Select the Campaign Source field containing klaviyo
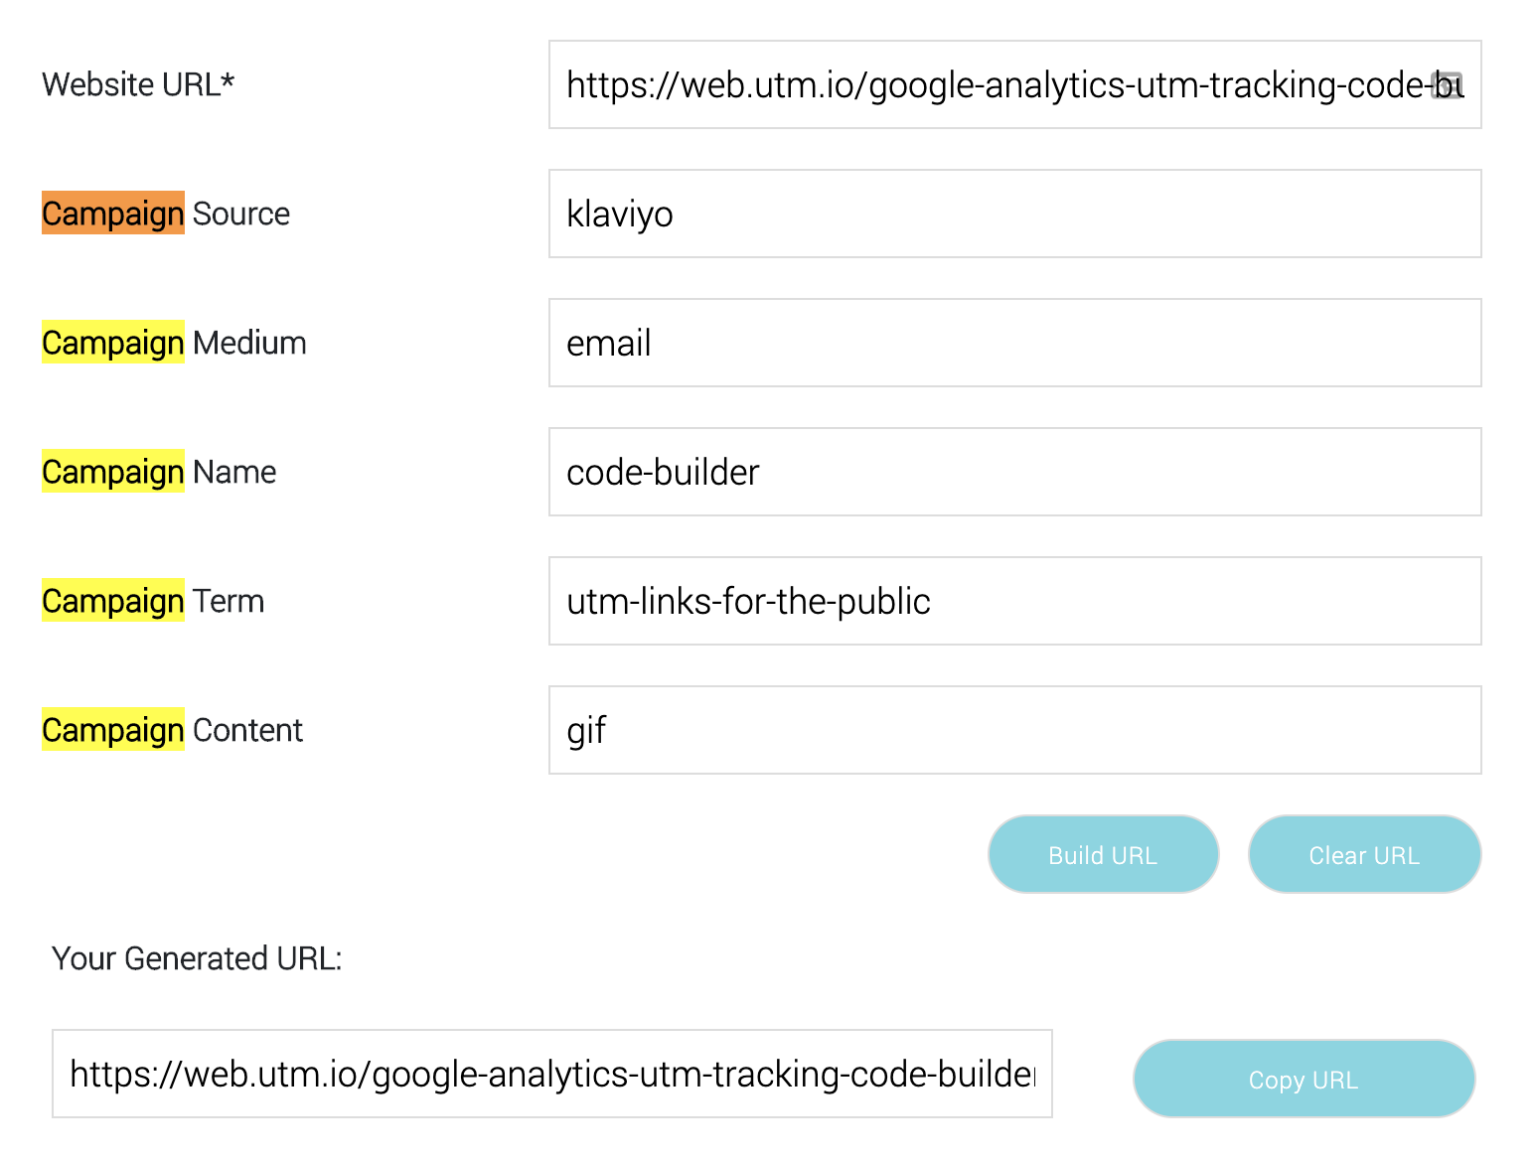Viewport: 1536px width, 1160px height. pos(1014,213)
